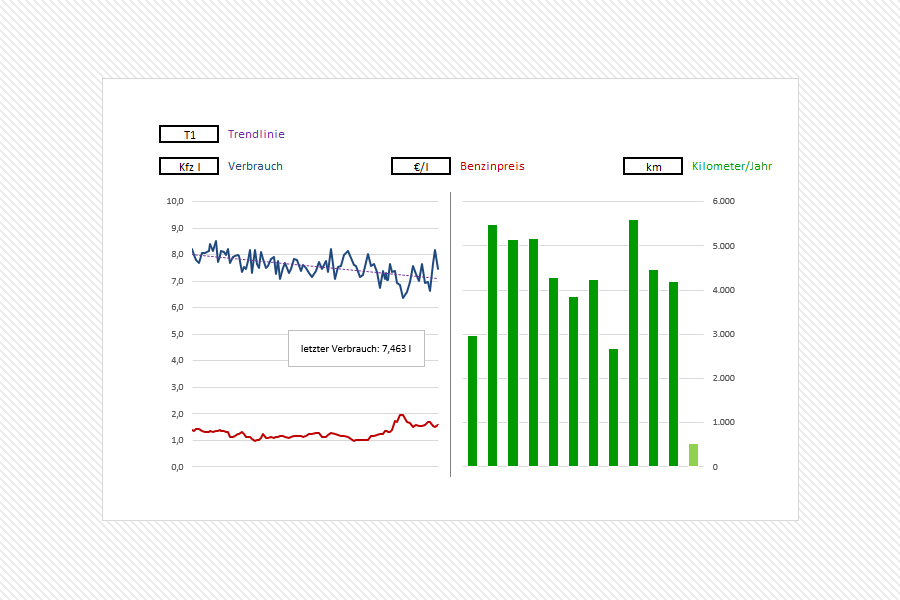Click the first bar in the kilometer chart
Viewport: 900px width, 600px height.
click(472, 400)
